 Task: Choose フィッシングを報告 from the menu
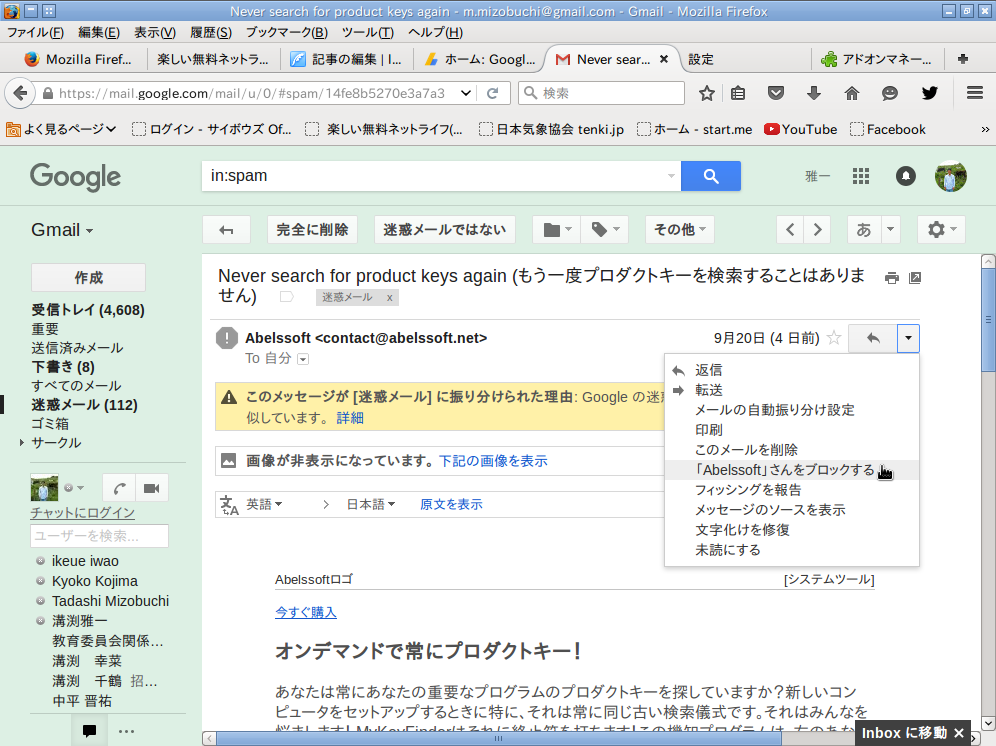(x=791, y=490)
